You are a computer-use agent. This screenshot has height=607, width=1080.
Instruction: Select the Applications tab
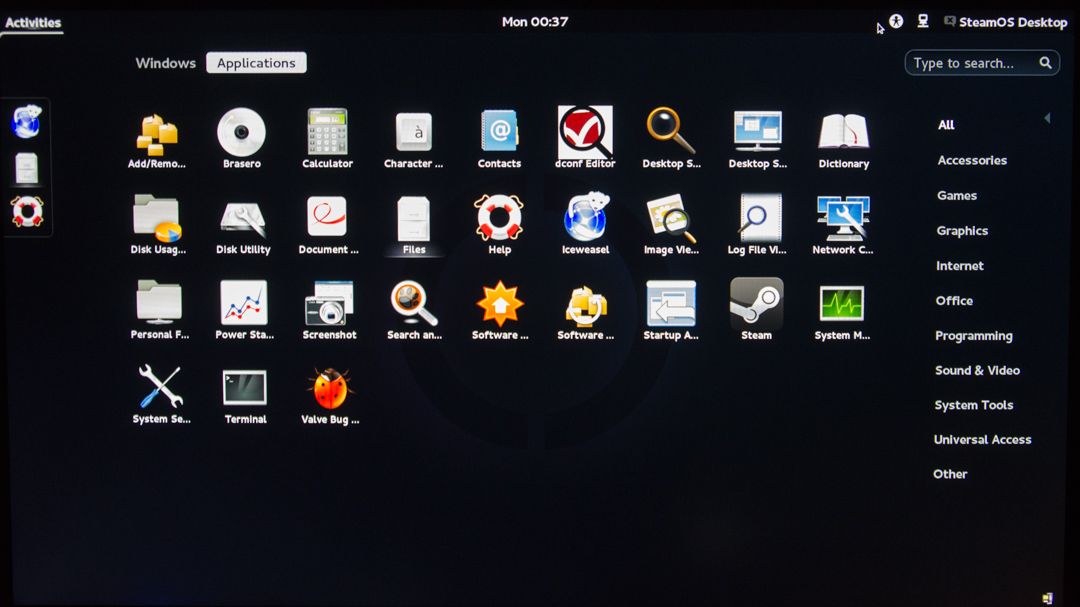coord(256,62)
